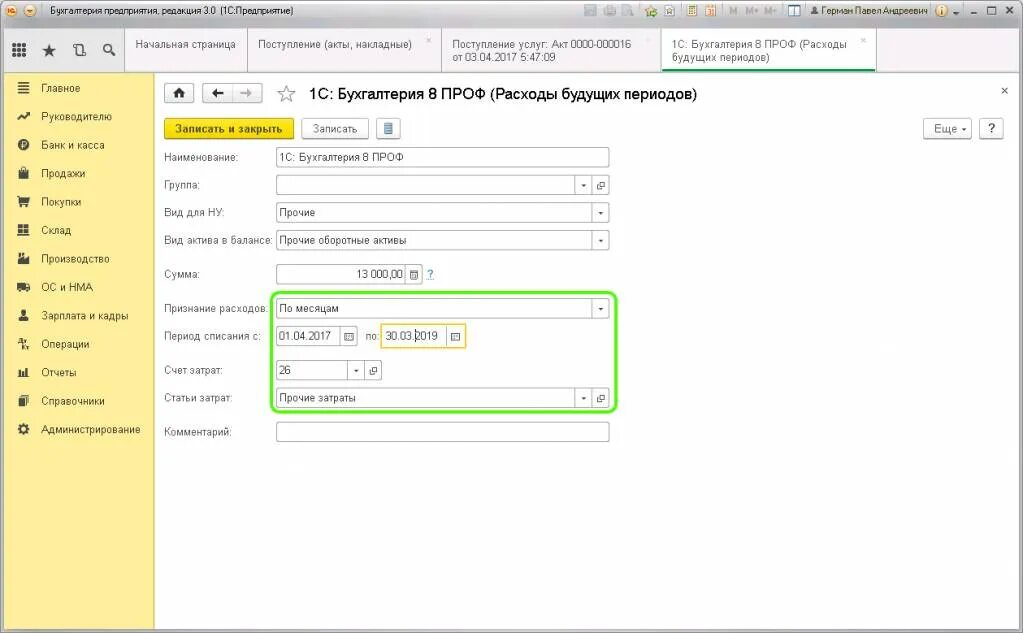Open the Покупки section
1023x633 pixels.
(x=61, y=202)
